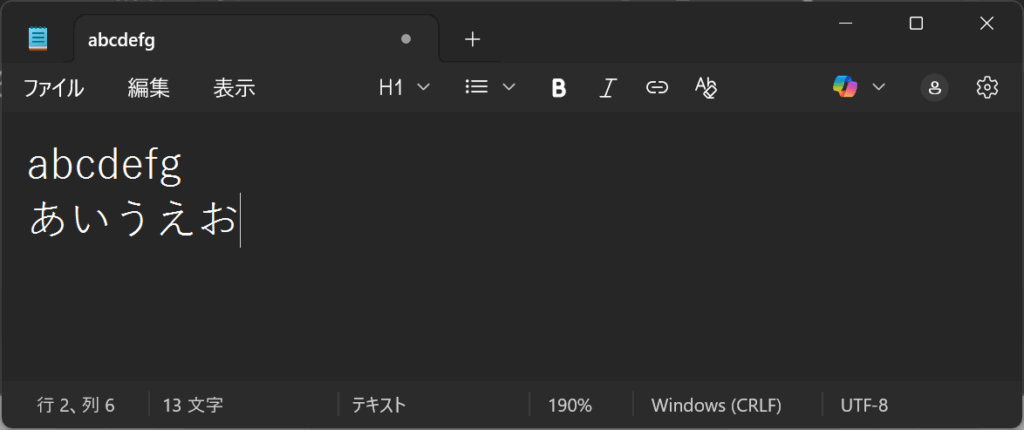Click Windows (CRLF) line ending indicator
Viewport: 1024px width, 430px height.
click(x=716, y=405)
